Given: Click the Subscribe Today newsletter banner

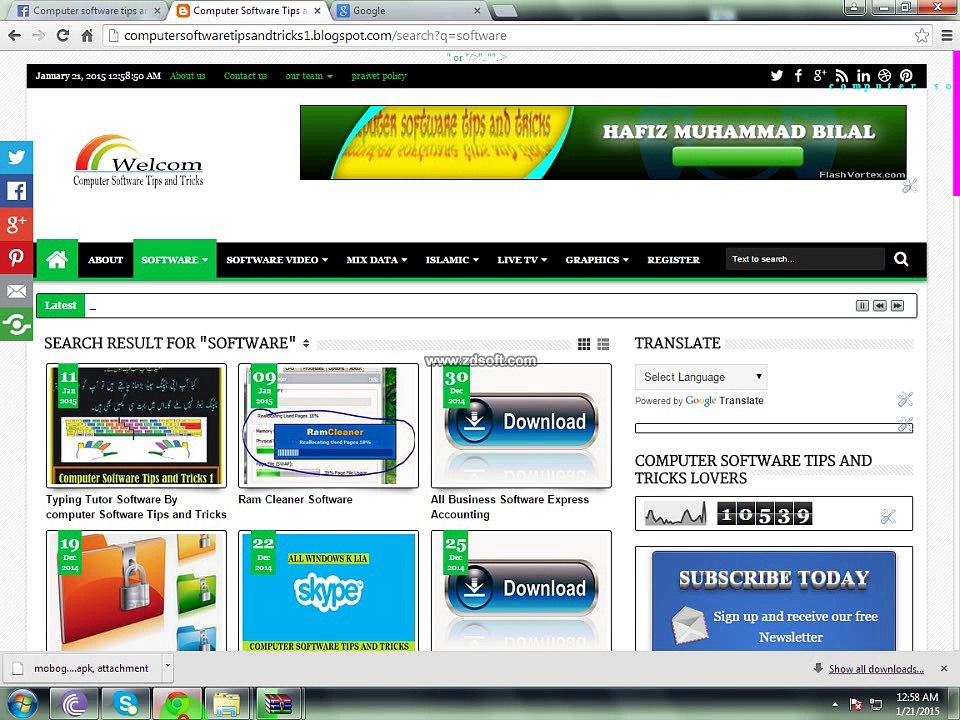Looking at the screenshot, I should coord(774,600).
